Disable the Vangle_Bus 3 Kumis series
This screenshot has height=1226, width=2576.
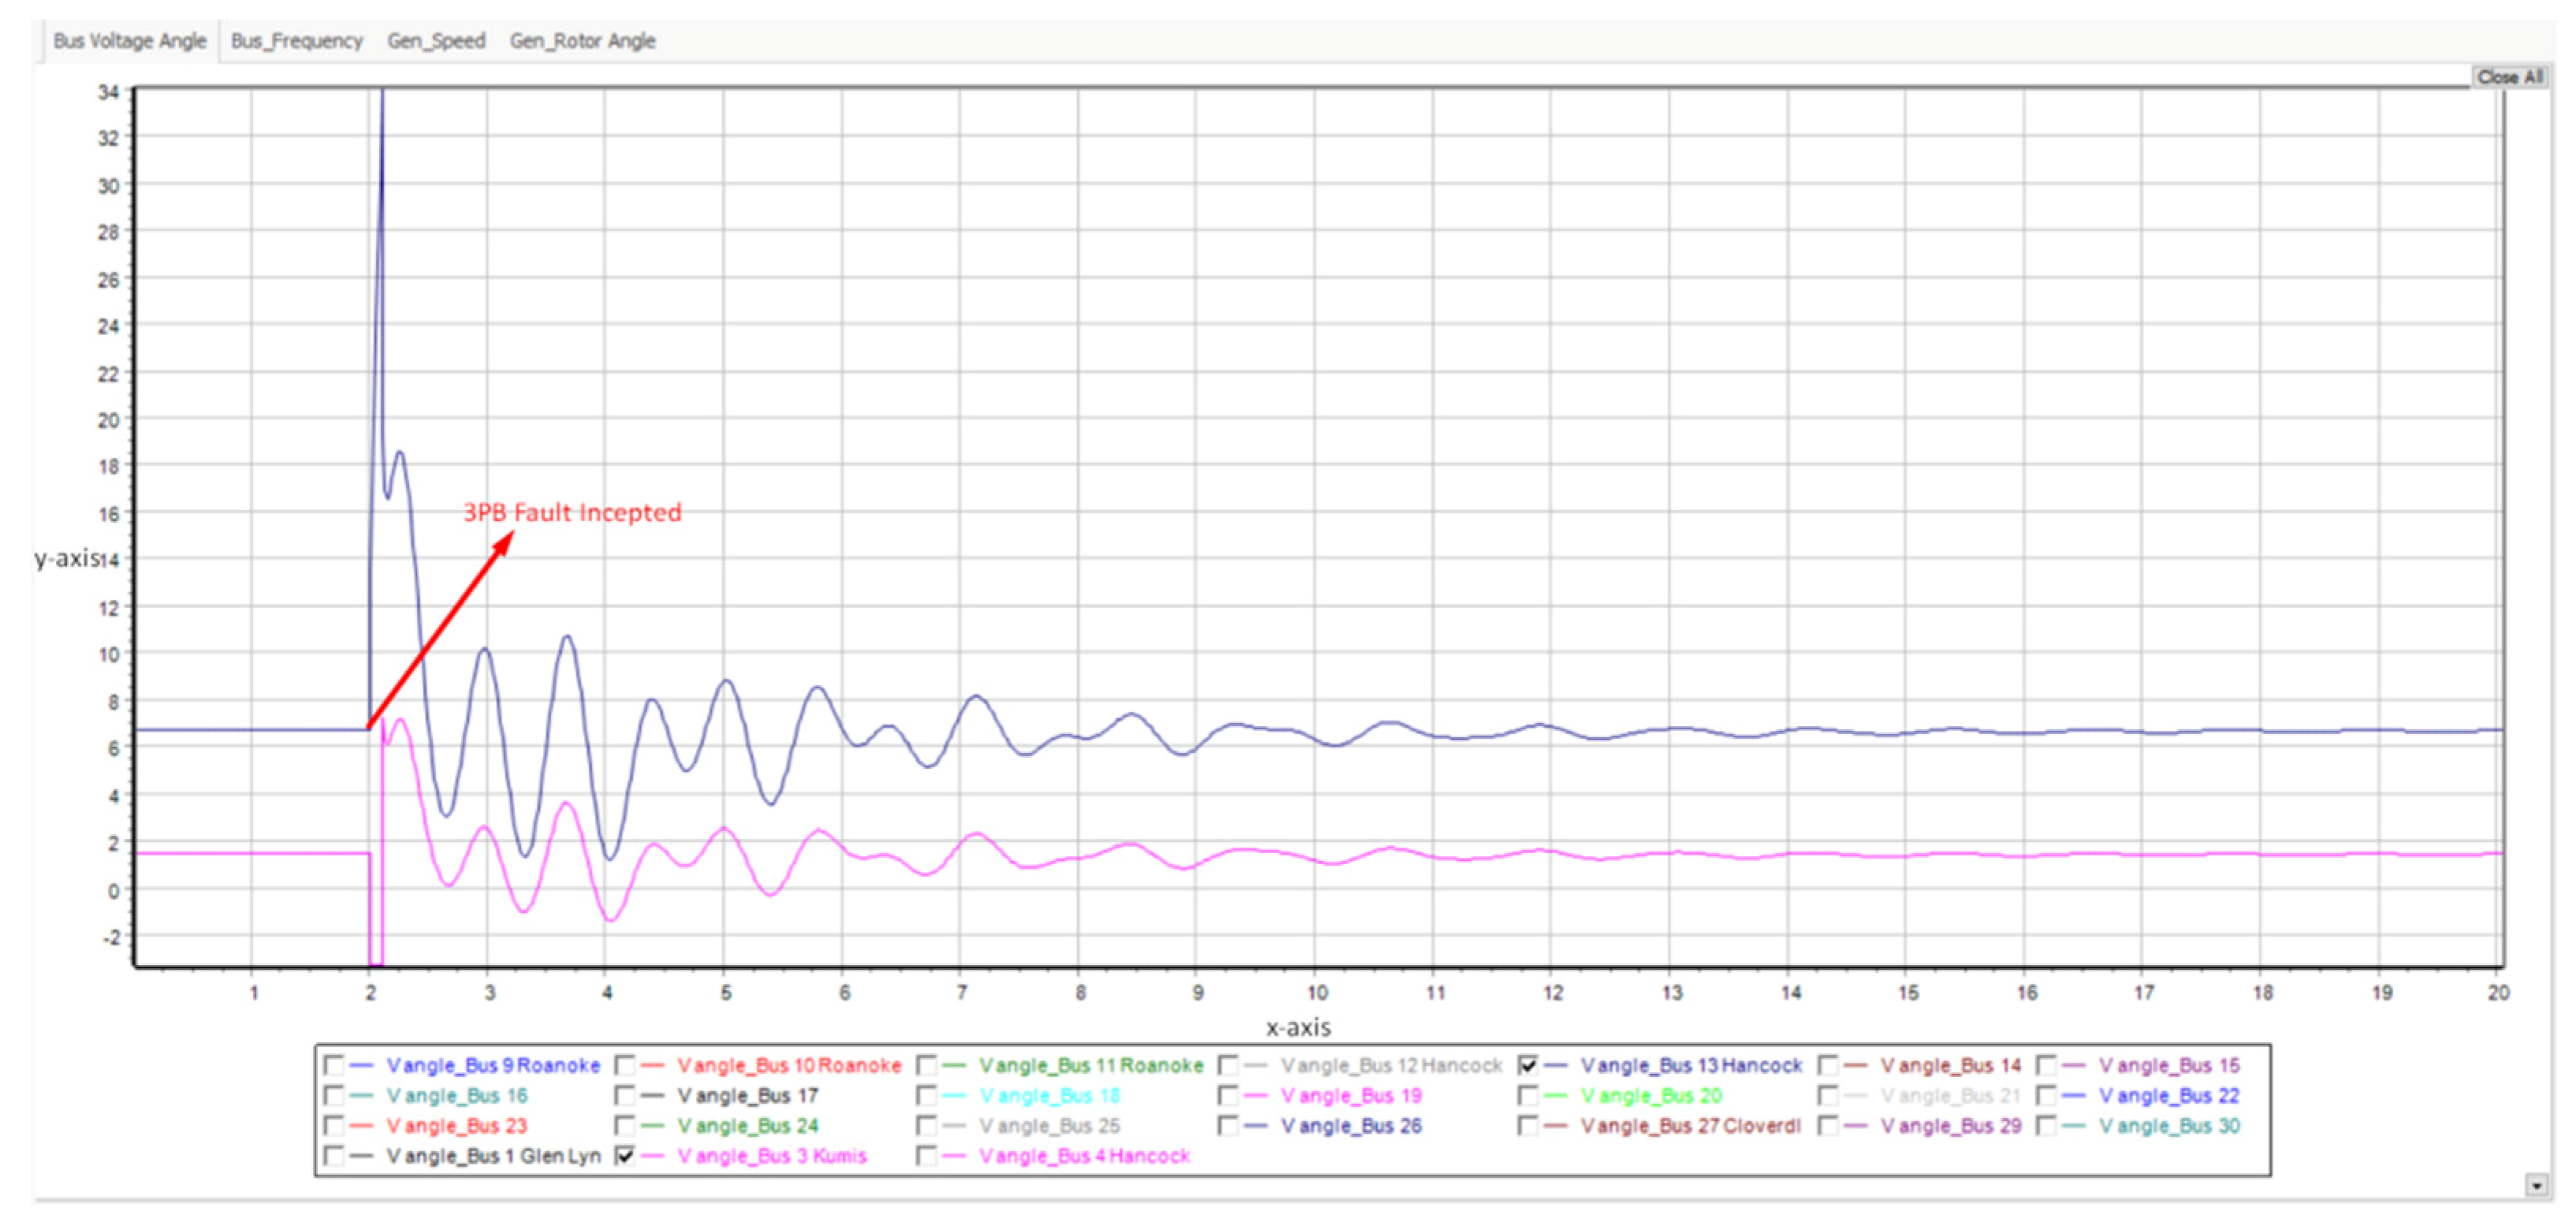point(625,1156)
